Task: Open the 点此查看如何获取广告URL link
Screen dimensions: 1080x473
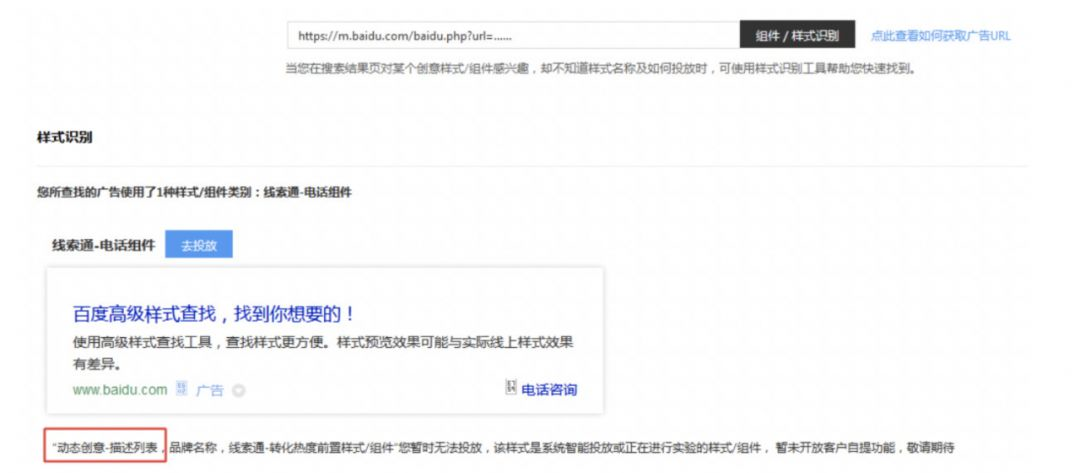Action: 940,35
